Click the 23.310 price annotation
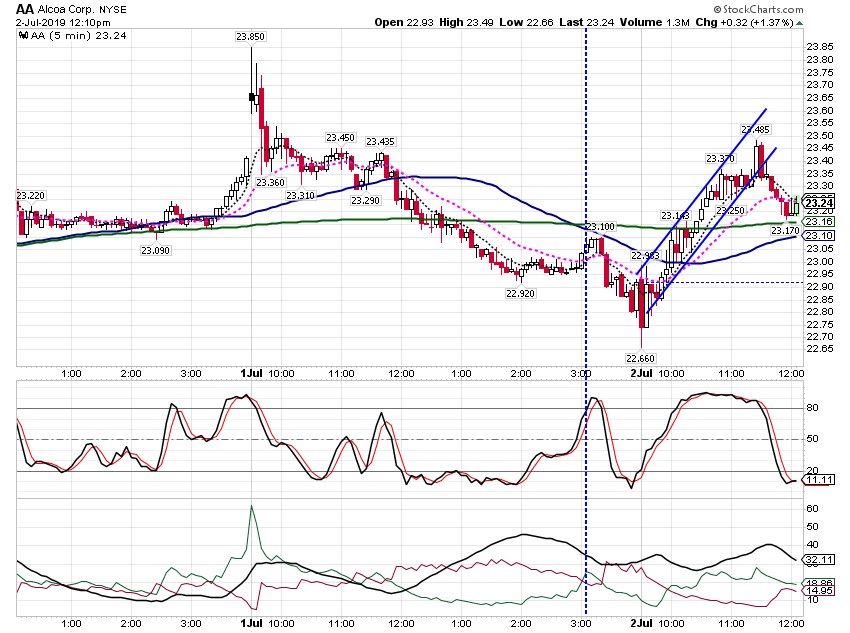850x633 pixels. [300, 196]
